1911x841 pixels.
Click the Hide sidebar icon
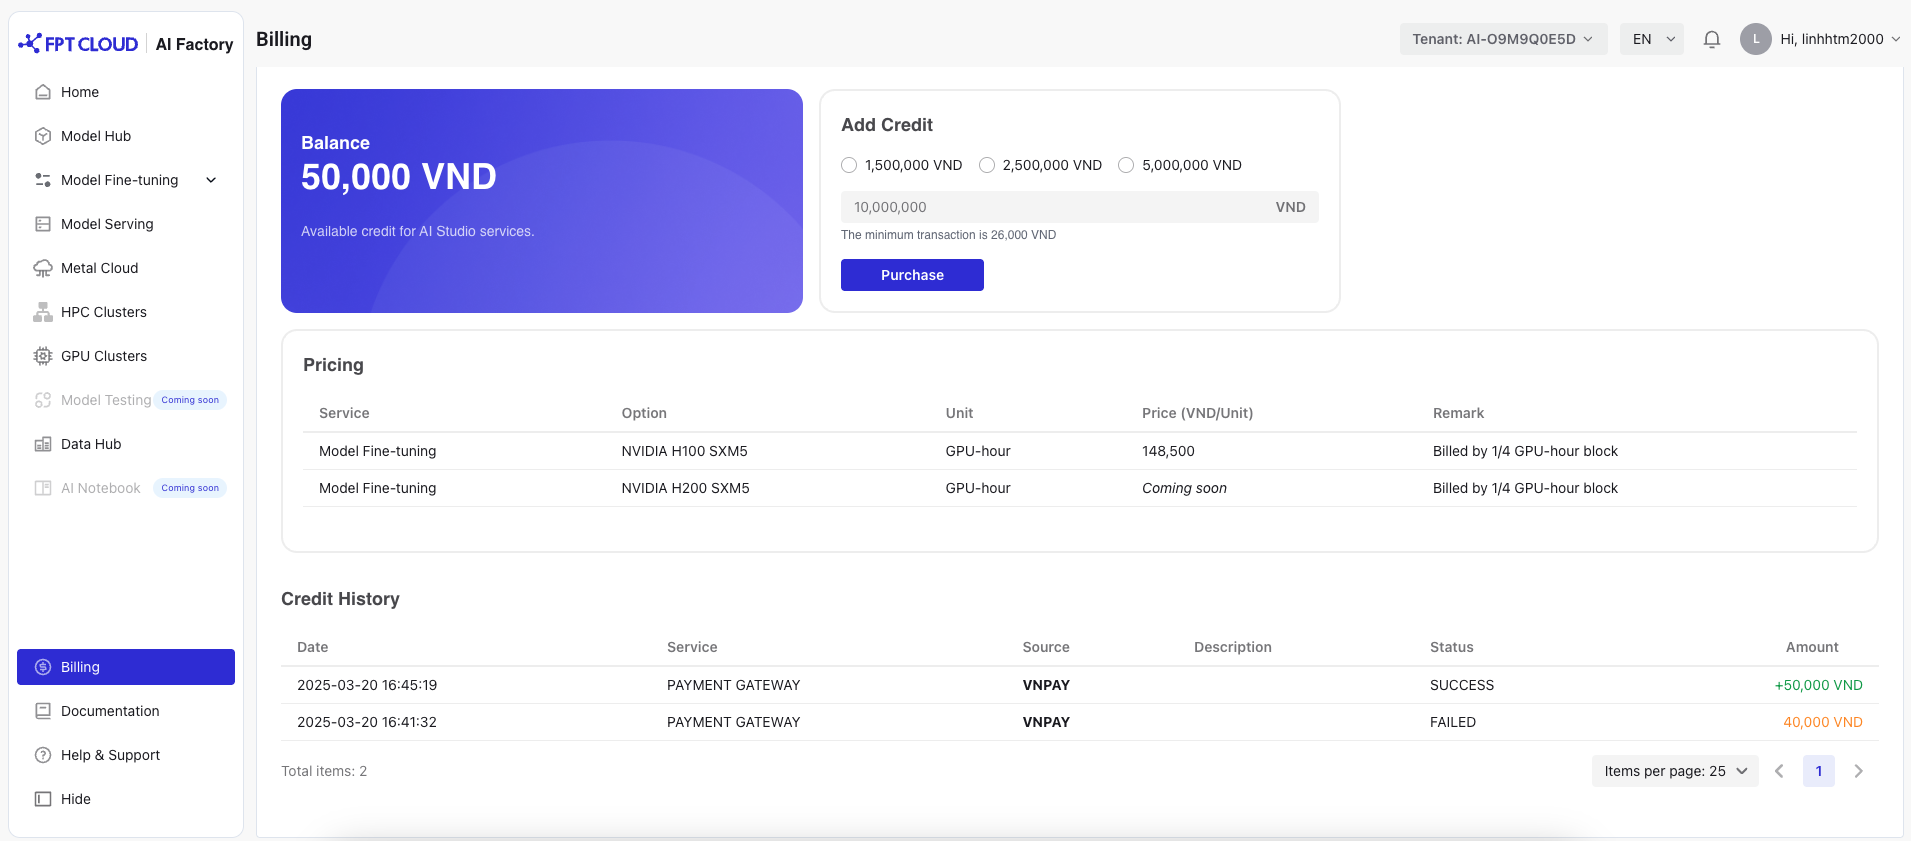pos(43,799)
